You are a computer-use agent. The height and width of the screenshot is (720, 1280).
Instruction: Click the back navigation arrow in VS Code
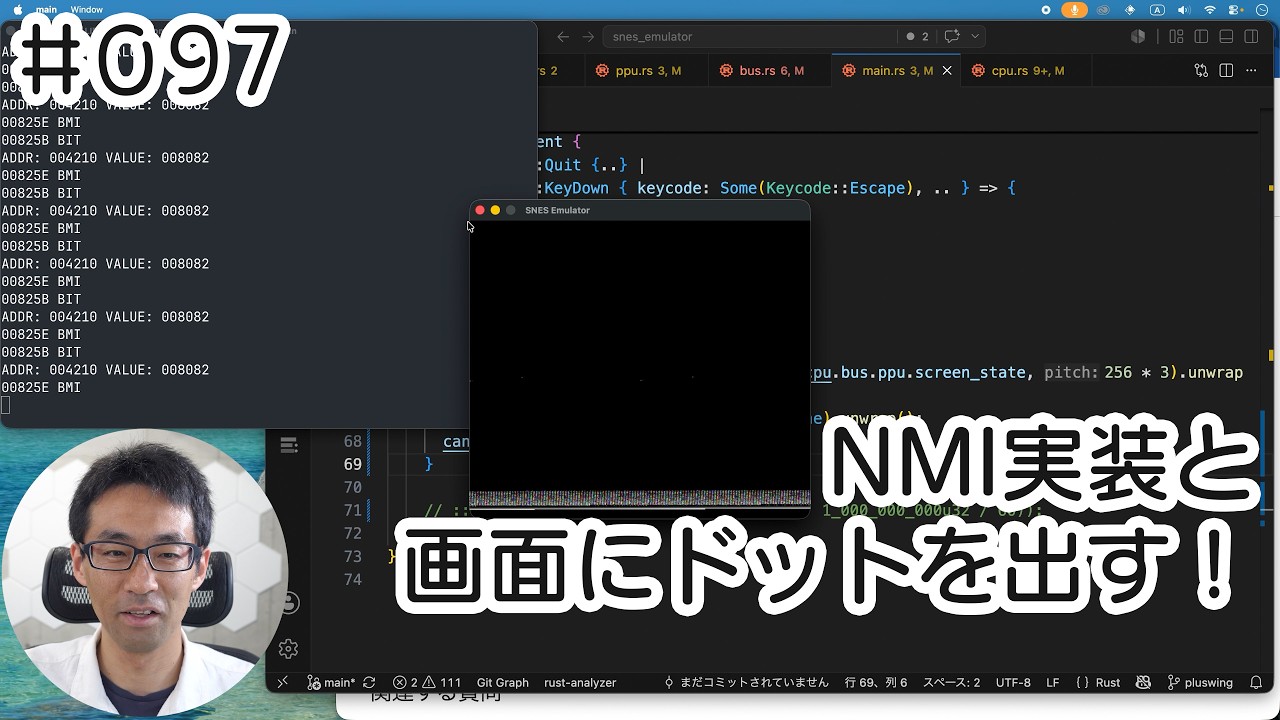click(563, 36)
